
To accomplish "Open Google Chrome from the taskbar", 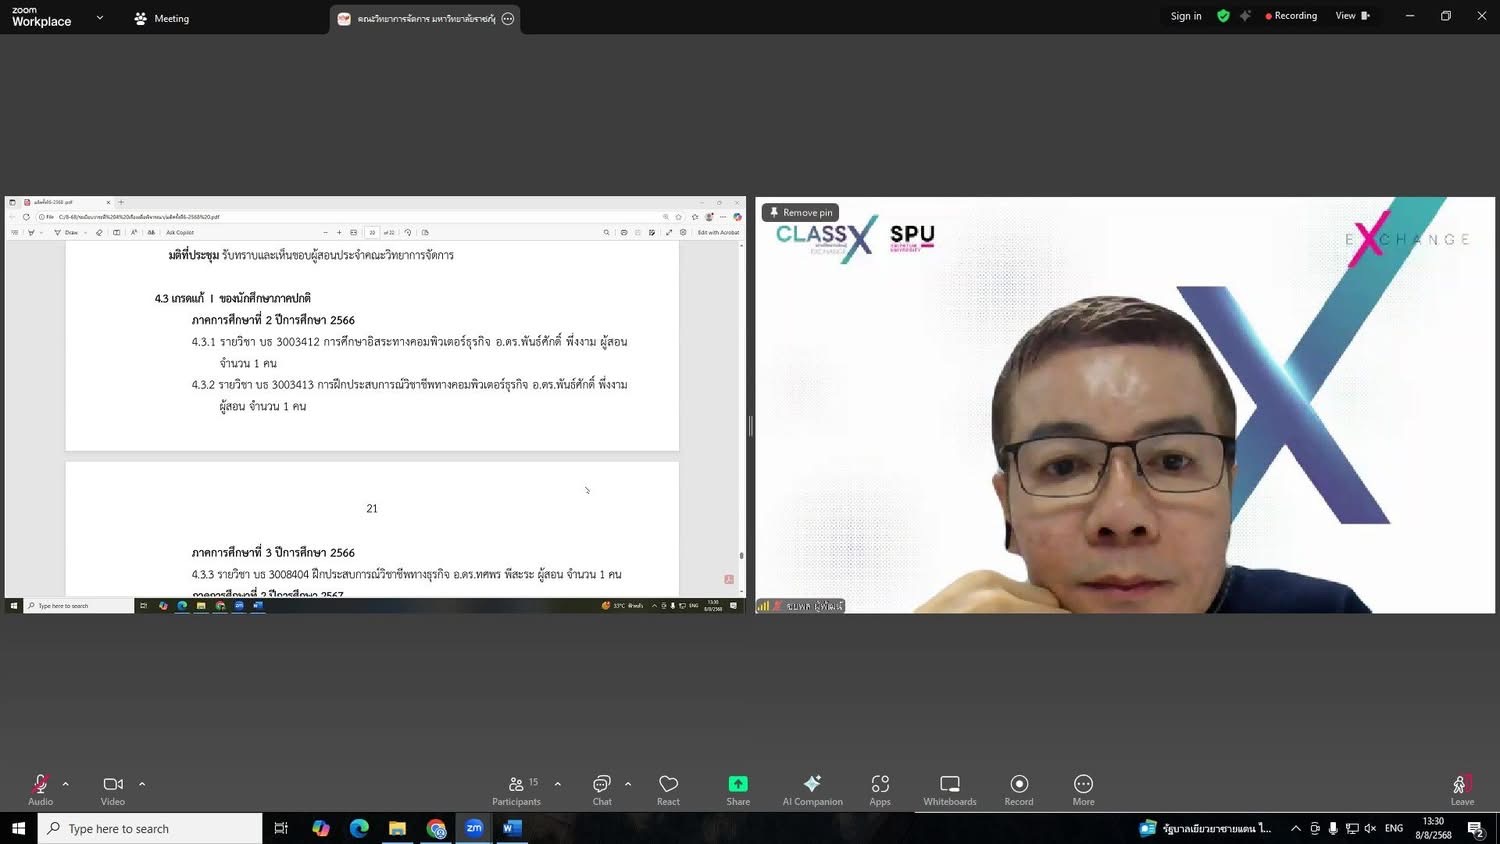I will (436, 828).
